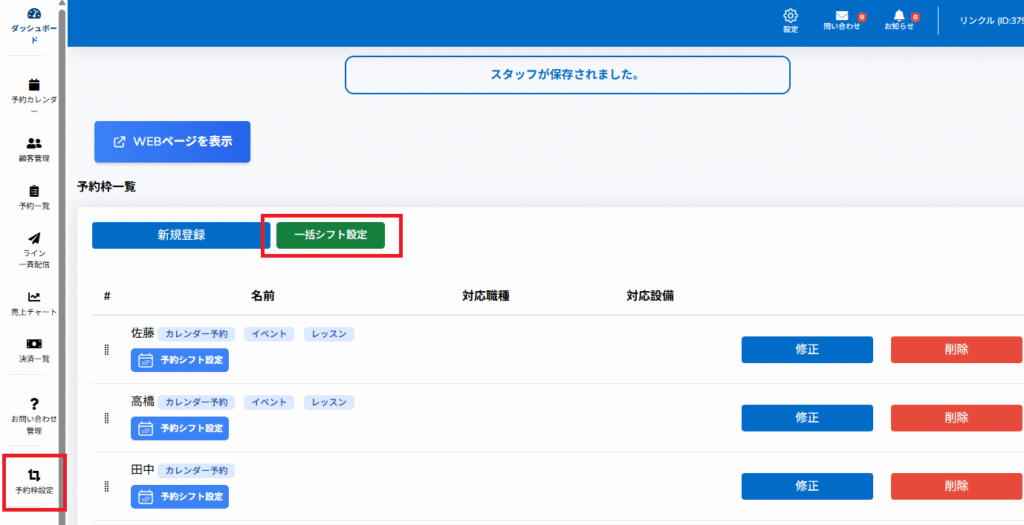Open 予約カレンダー in the sidebar
This screenshot has height=525, width=1024.
click(34, 86)
